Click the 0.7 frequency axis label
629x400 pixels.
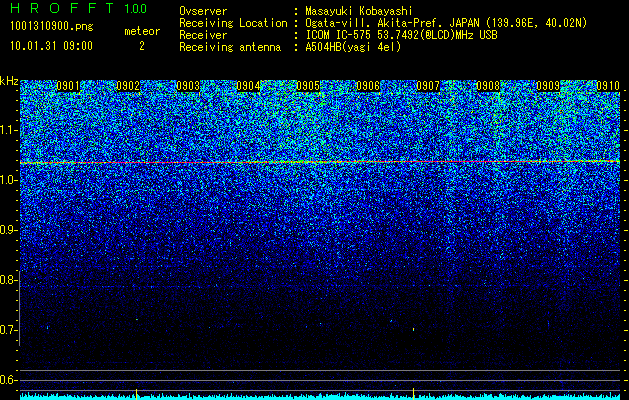[8, 330]
